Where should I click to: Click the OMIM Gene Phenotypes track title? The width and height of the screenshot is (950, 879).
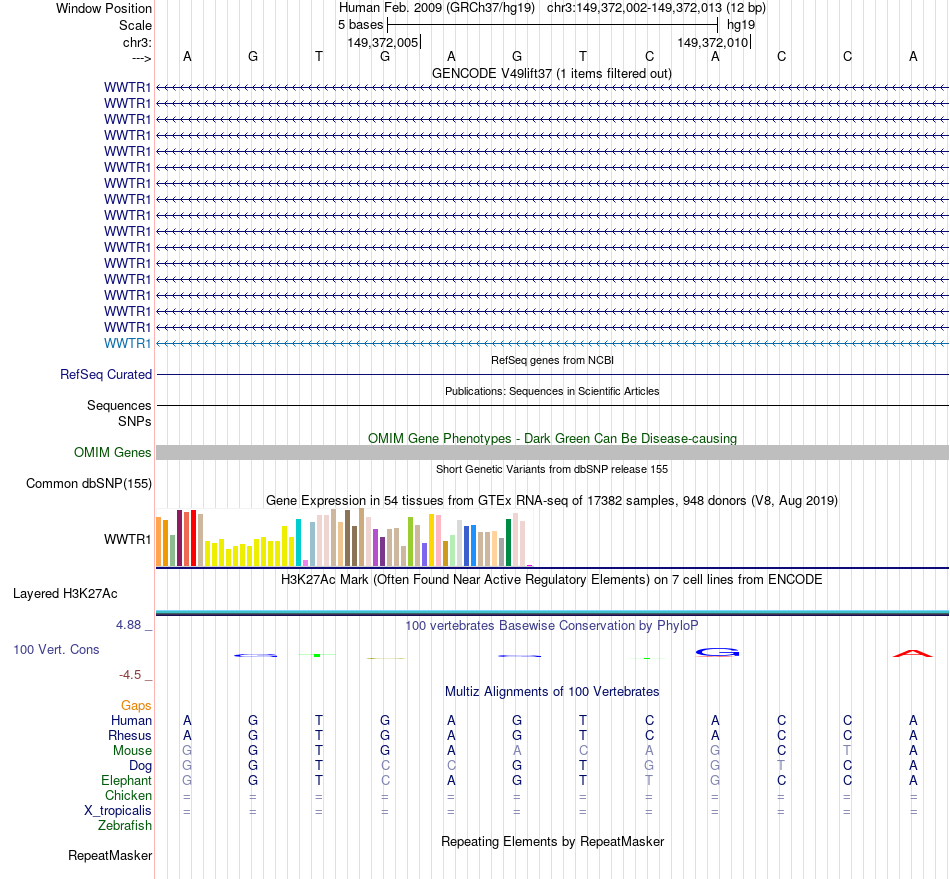552,438
